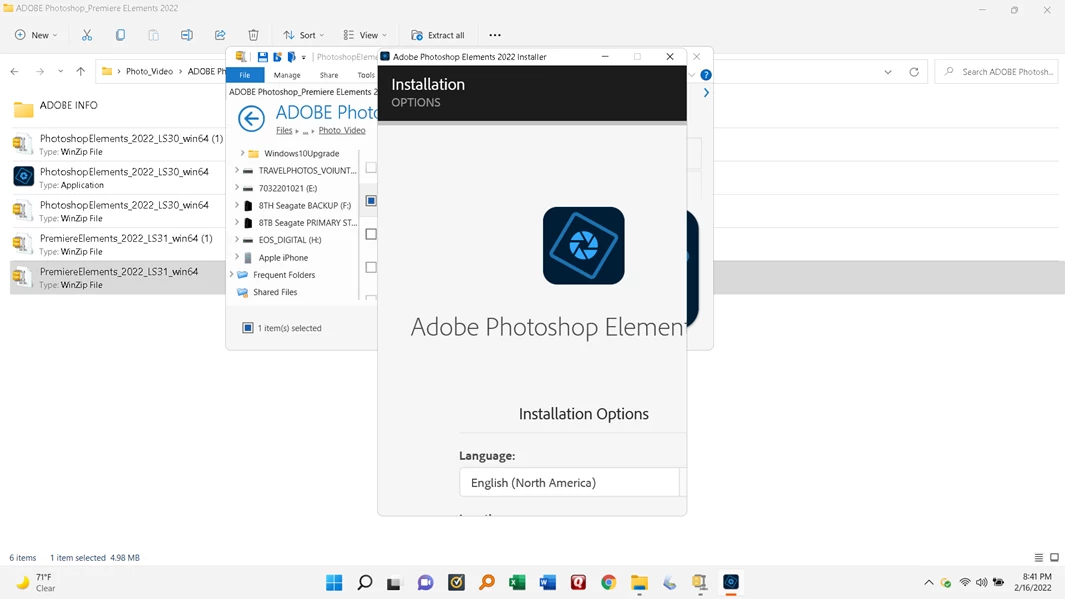
Task: Click Extract all in Explorer toolbar
Action: coord(438,35)
